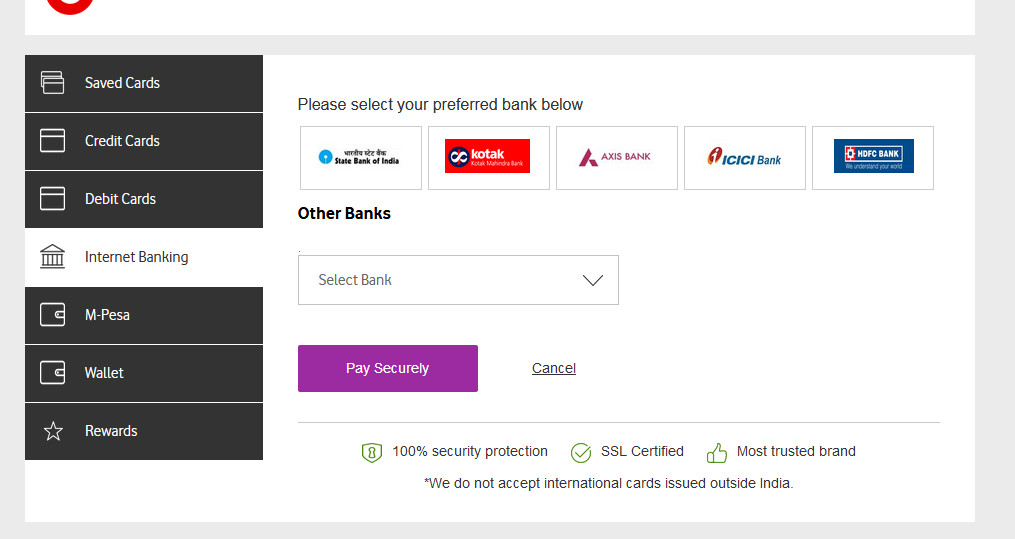Click the Select Bank chevron arrow

tap(593, 280)
